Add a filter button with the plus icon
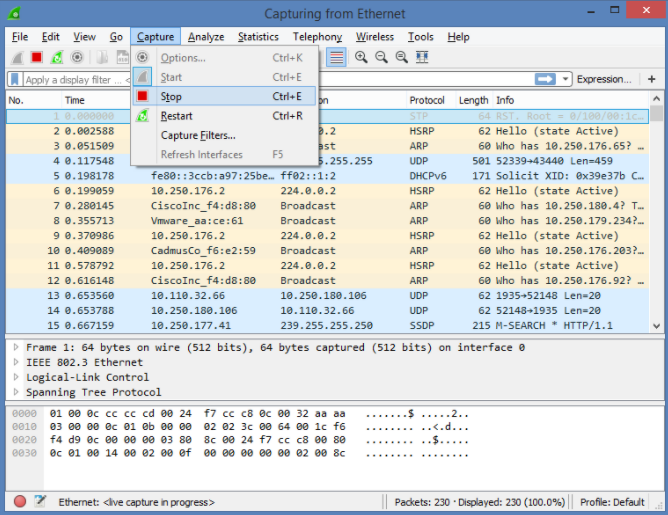The image size is (668, 515). pyautogui.click(x=651, y=79)
